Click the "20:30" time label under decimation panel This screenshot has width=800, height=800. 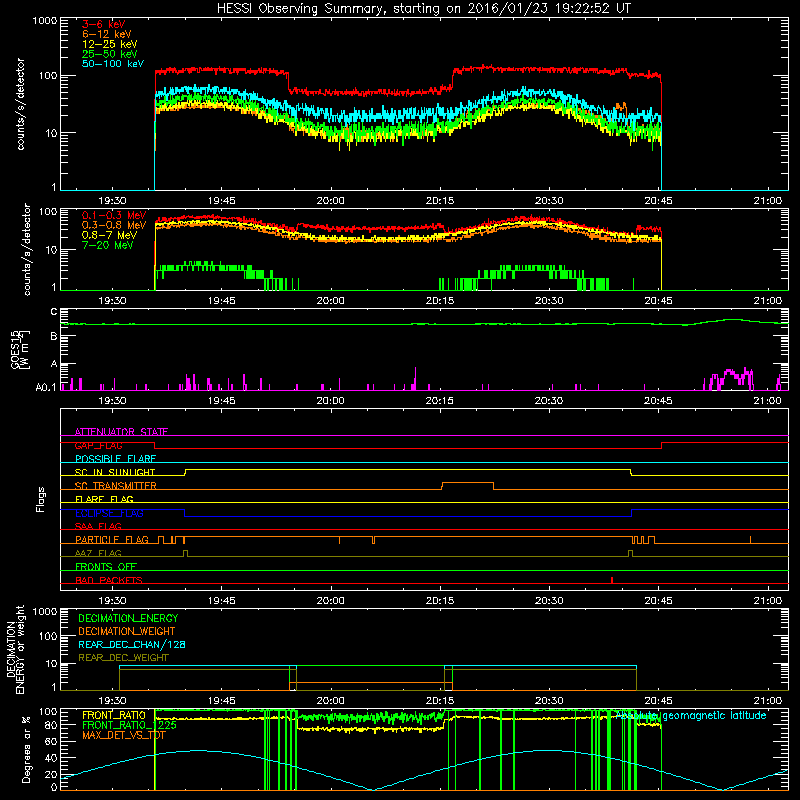549,701
